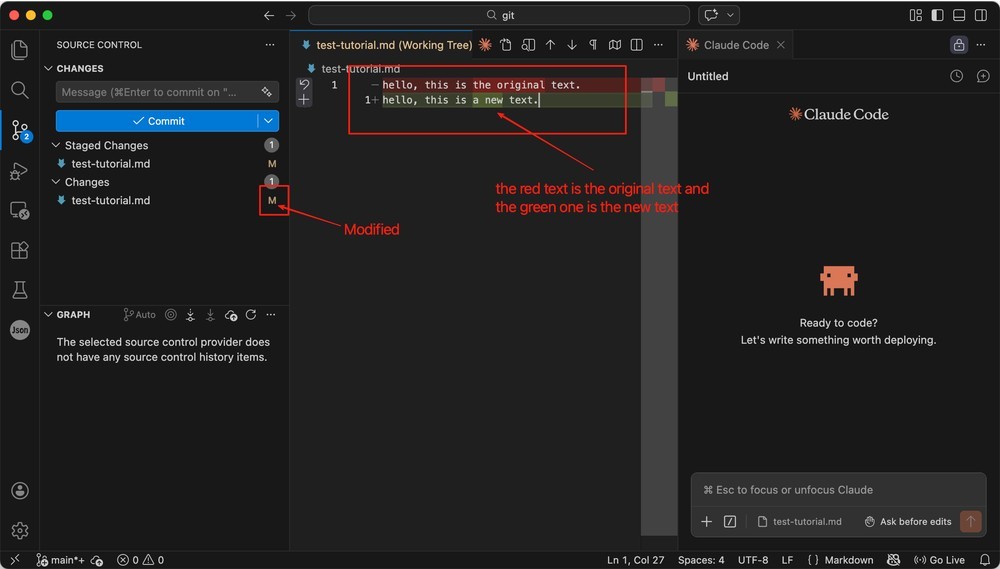Click the Go to Current History Item target icon

tap(170, 314)
